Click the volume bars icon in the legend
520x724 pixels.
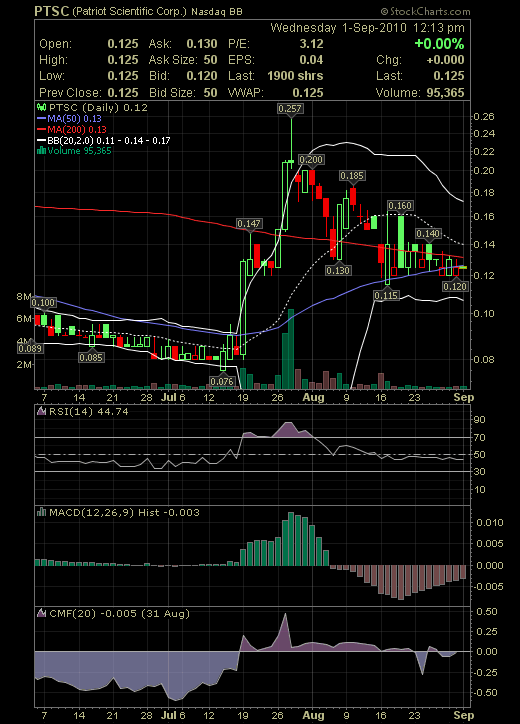tap(41, 151)
